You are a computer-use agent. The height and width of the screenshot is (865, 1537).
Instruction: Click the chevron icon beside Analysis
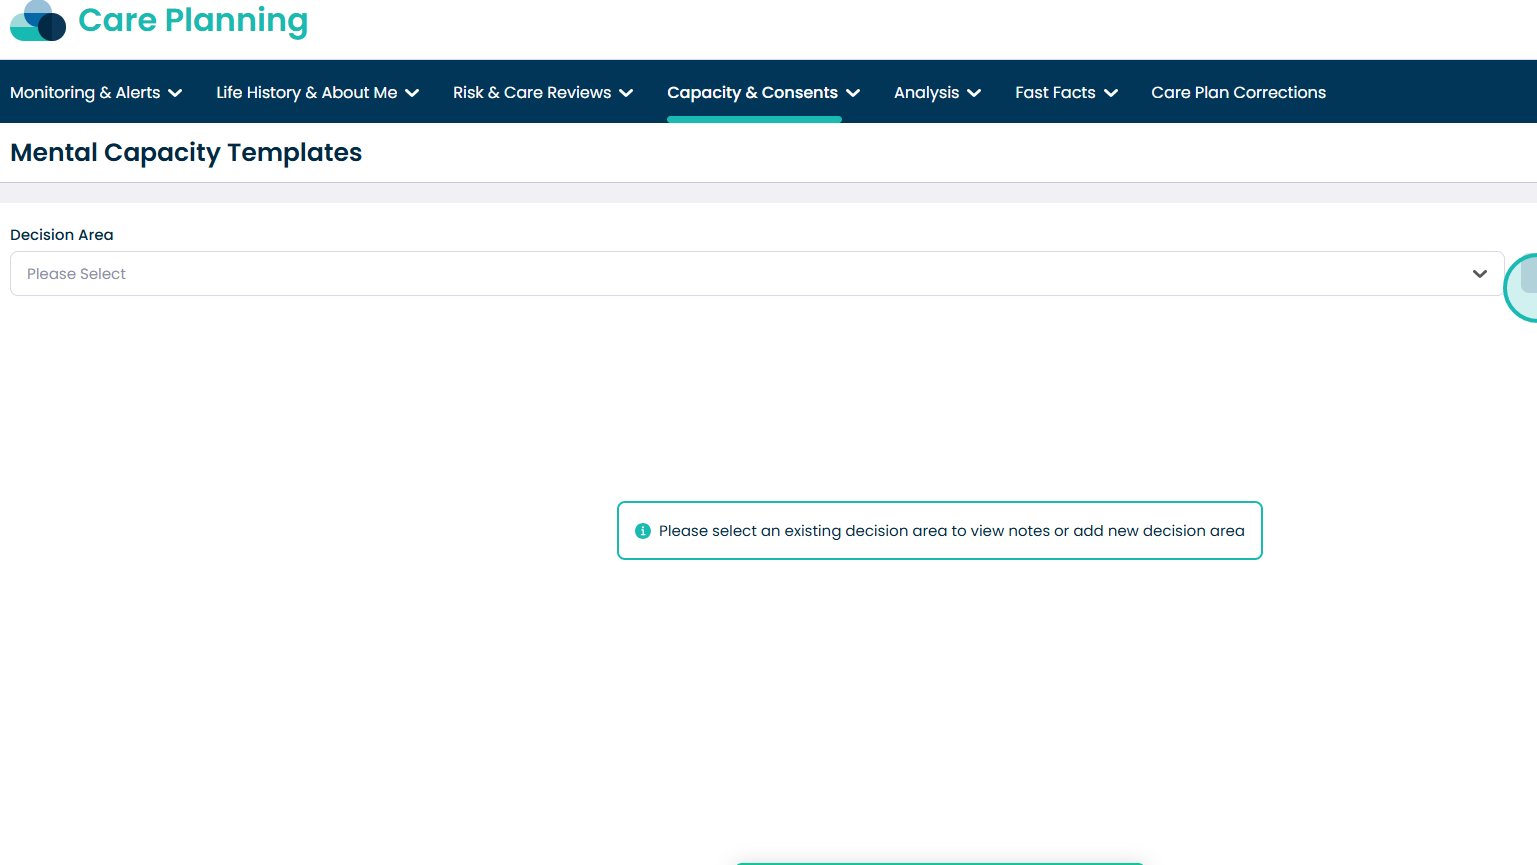coord(974,93)
